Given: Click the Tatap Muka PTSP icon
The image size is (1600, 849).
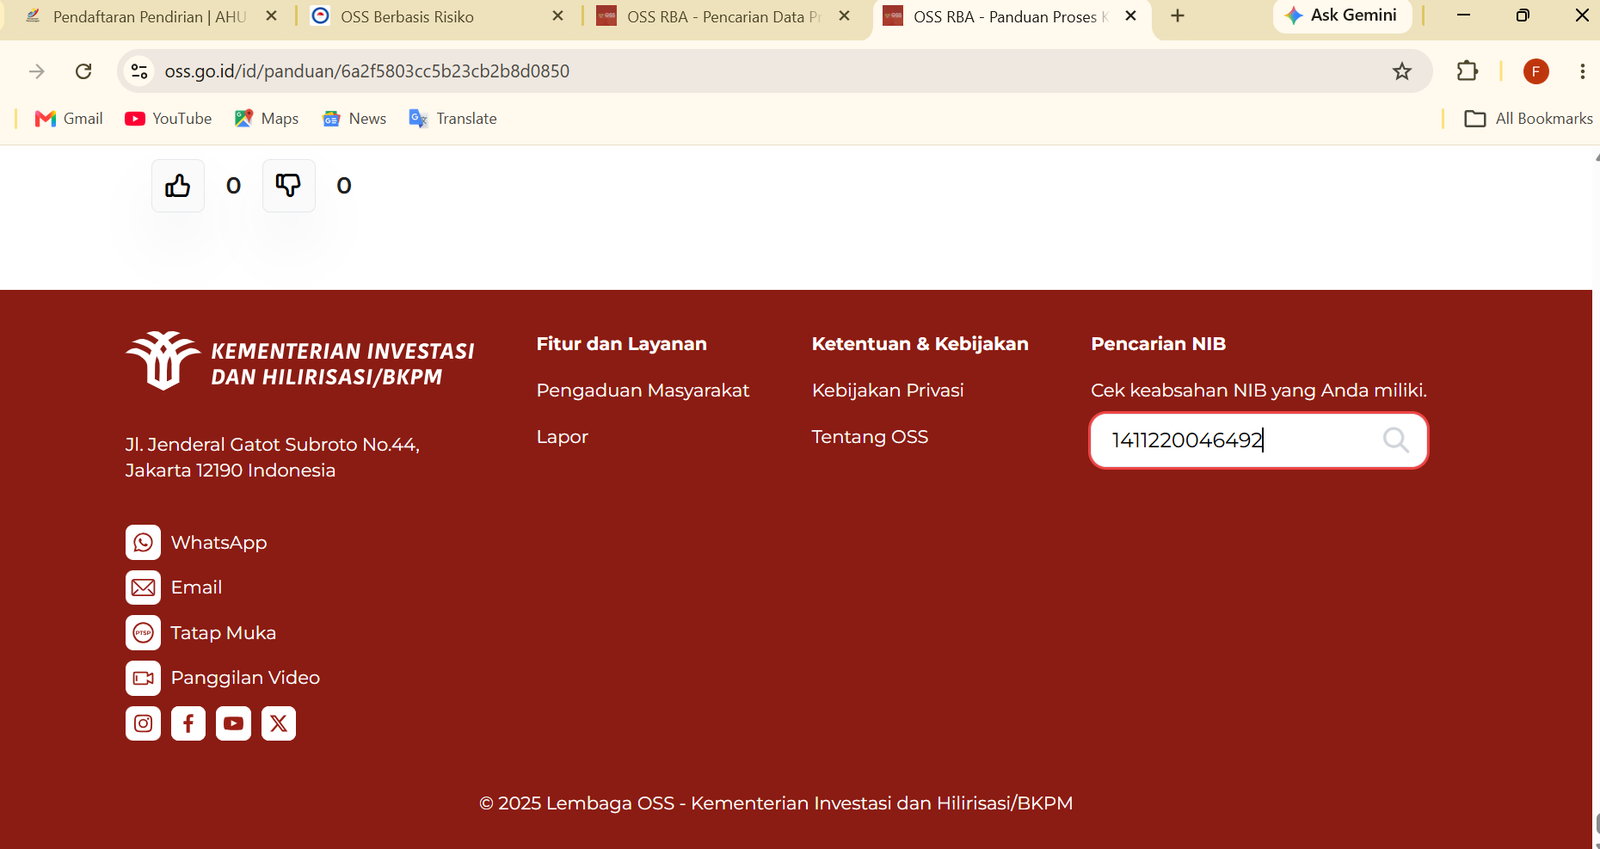Looking at the screenshot, I should [x=143, y=633].
